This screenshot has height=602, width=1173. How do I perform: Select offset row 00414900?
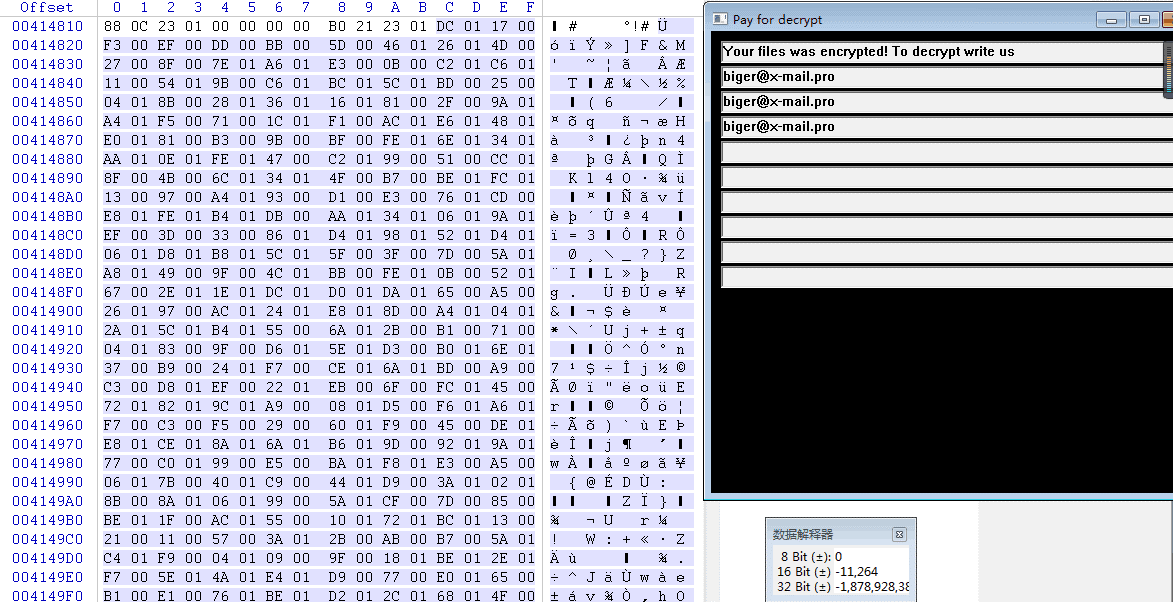pos(47,311)
